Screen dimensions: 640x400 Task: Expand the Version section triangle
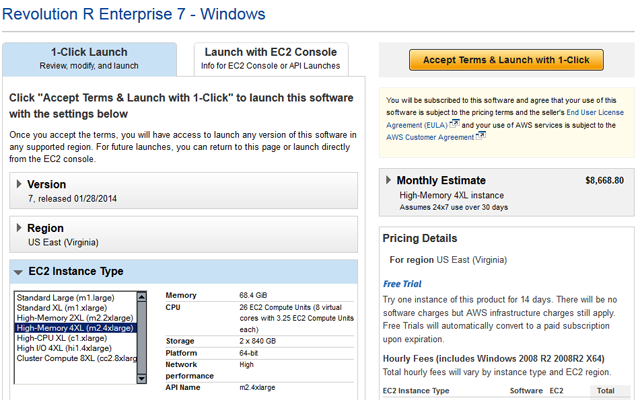tap(19, 184)
